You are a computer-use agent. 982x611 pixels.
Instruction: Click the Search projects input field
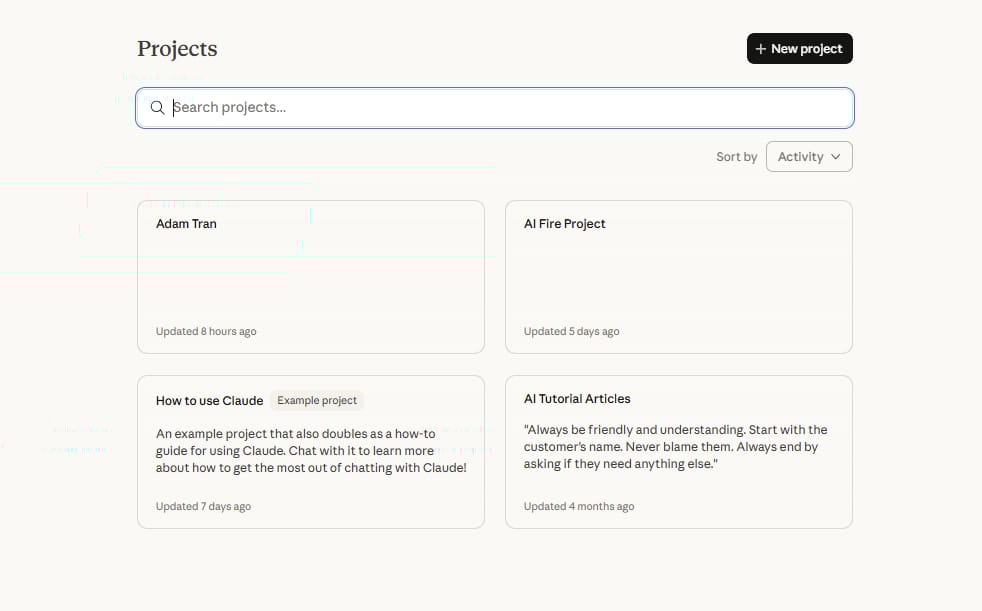[494, 107]
